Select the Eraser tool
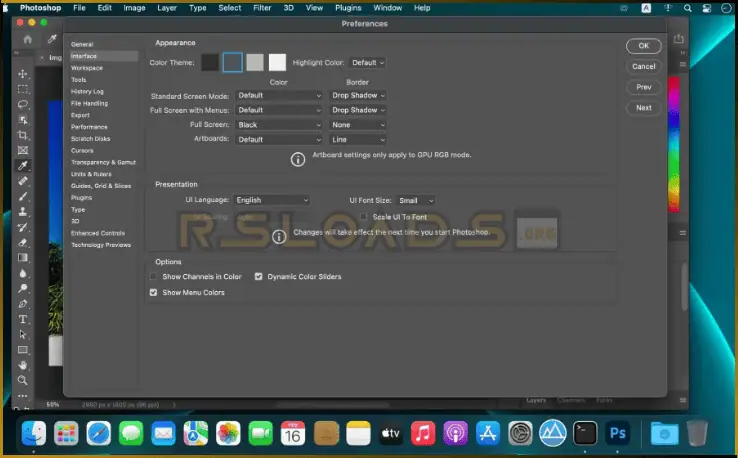738x458 pixels. tap(23, 242)
